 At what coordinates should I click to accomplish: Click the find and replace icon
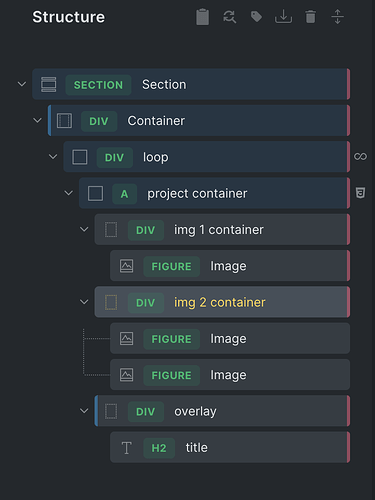click(230, 17)
